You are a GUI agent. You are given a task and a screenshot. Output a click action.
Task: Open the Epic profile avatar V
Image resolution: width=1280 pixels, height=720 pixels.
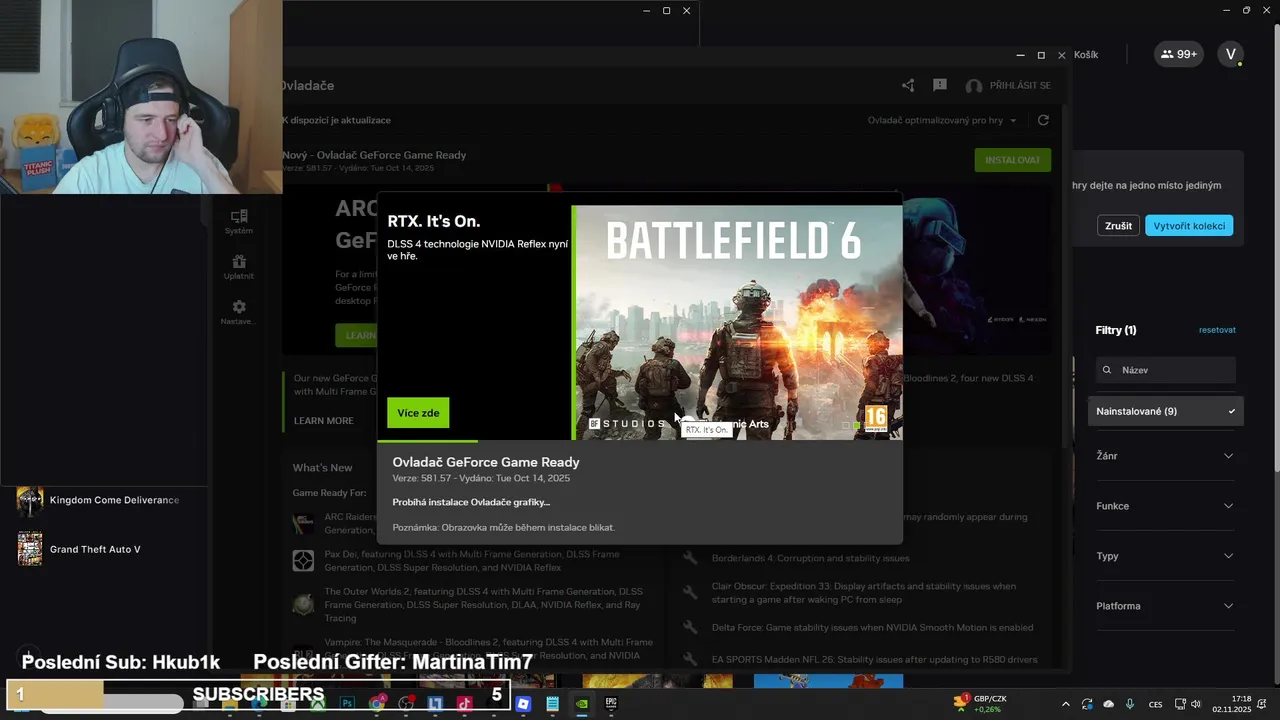1231,54
